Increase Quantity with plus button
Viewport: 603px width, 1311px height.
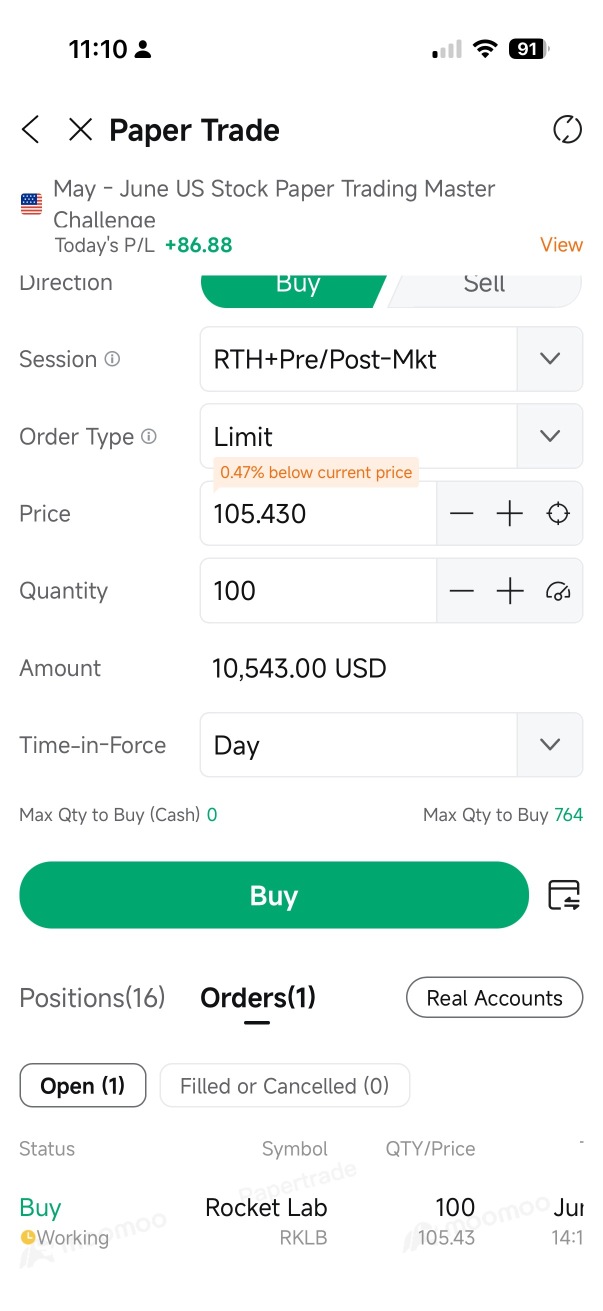coord(510,591)
